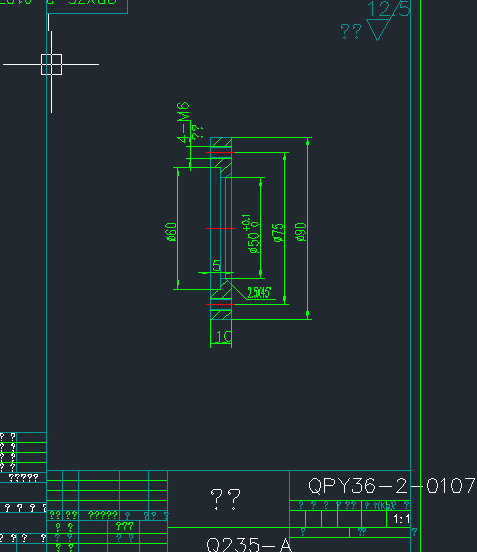Screen dimensions: 477x552
Task: Select the ø75 dimension text
Action: point(278,232)
